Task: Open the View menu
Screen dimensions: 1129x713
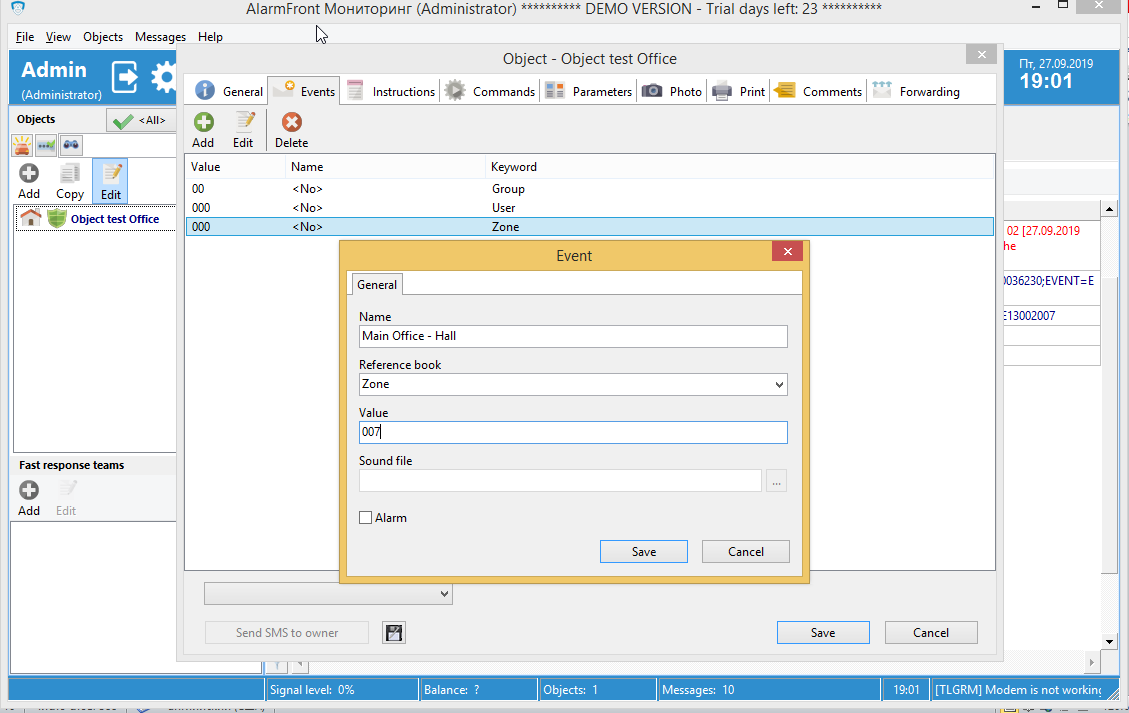Action: (x=58, y=37)
